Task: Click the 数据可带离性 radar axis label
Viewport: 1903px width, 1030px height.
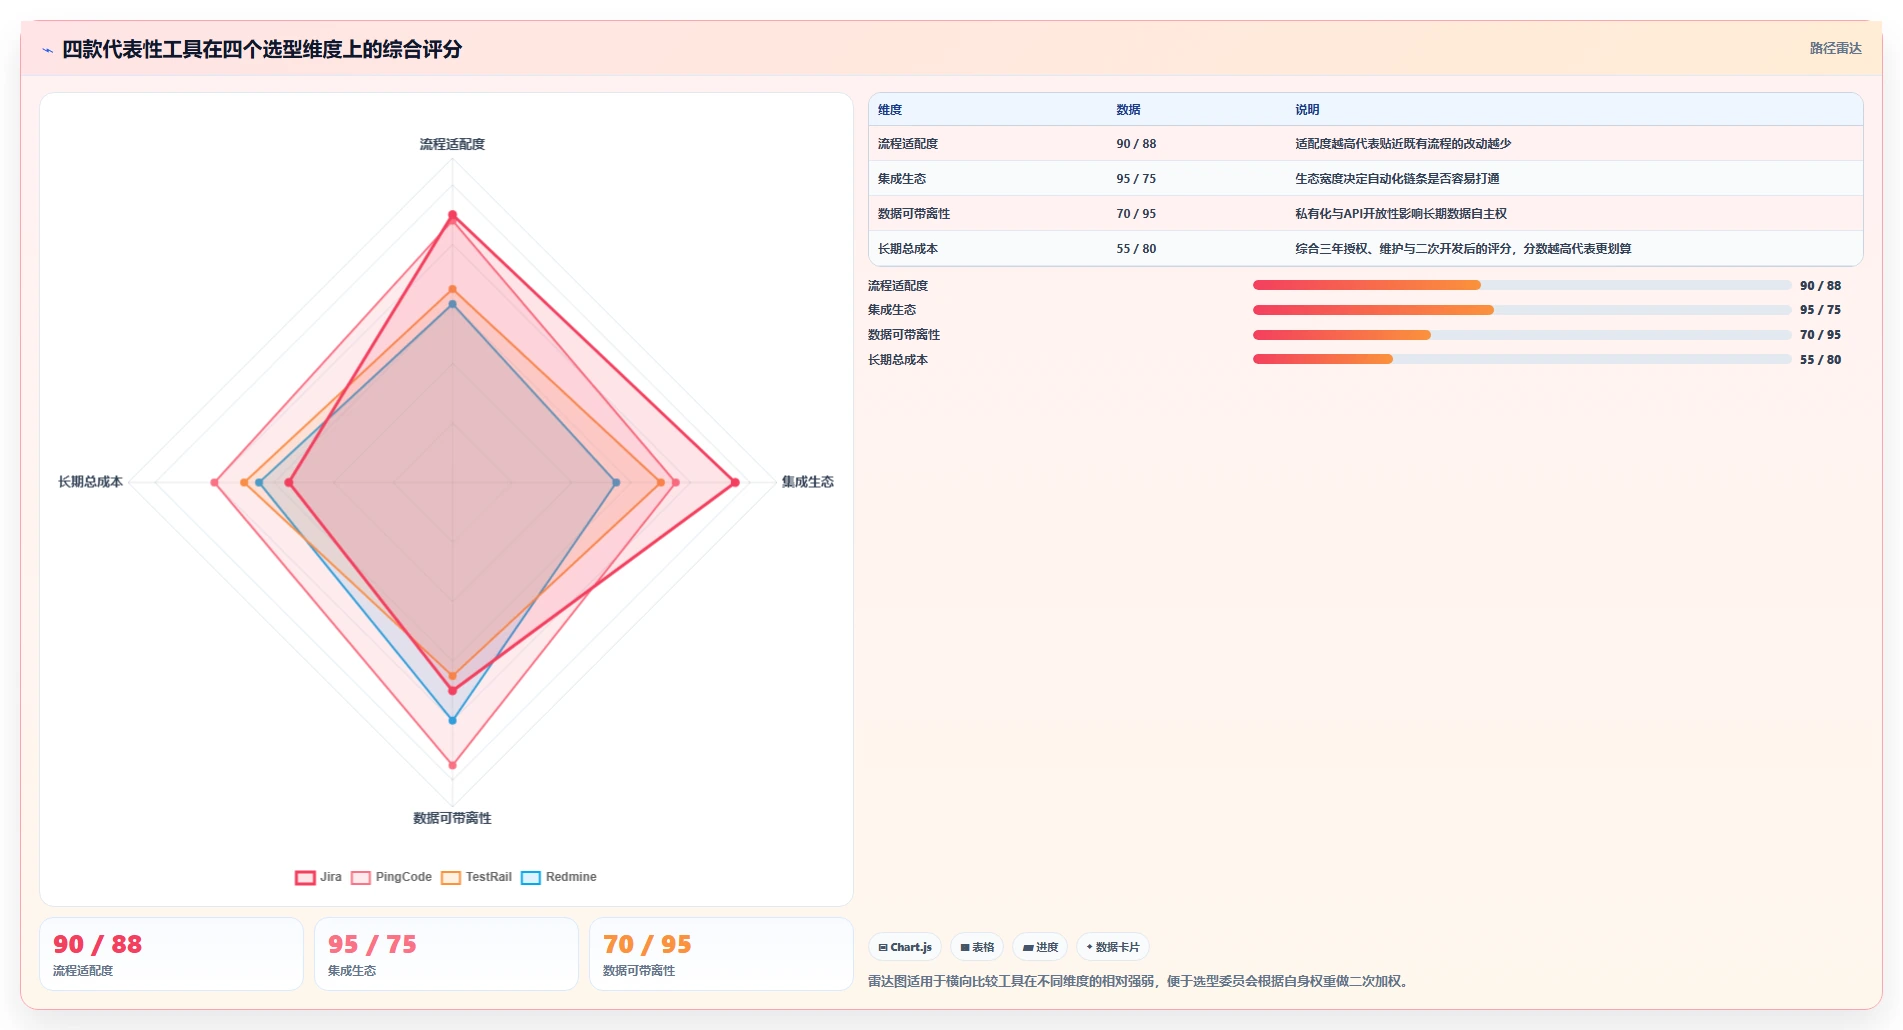Action: (x=452, y=818)
